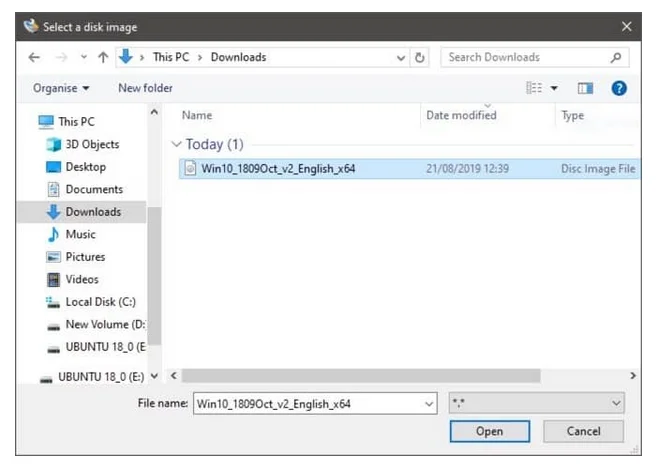Click the back navigation arrow
657x470 pixels.
pyautogui.click(x=34, y=57)
